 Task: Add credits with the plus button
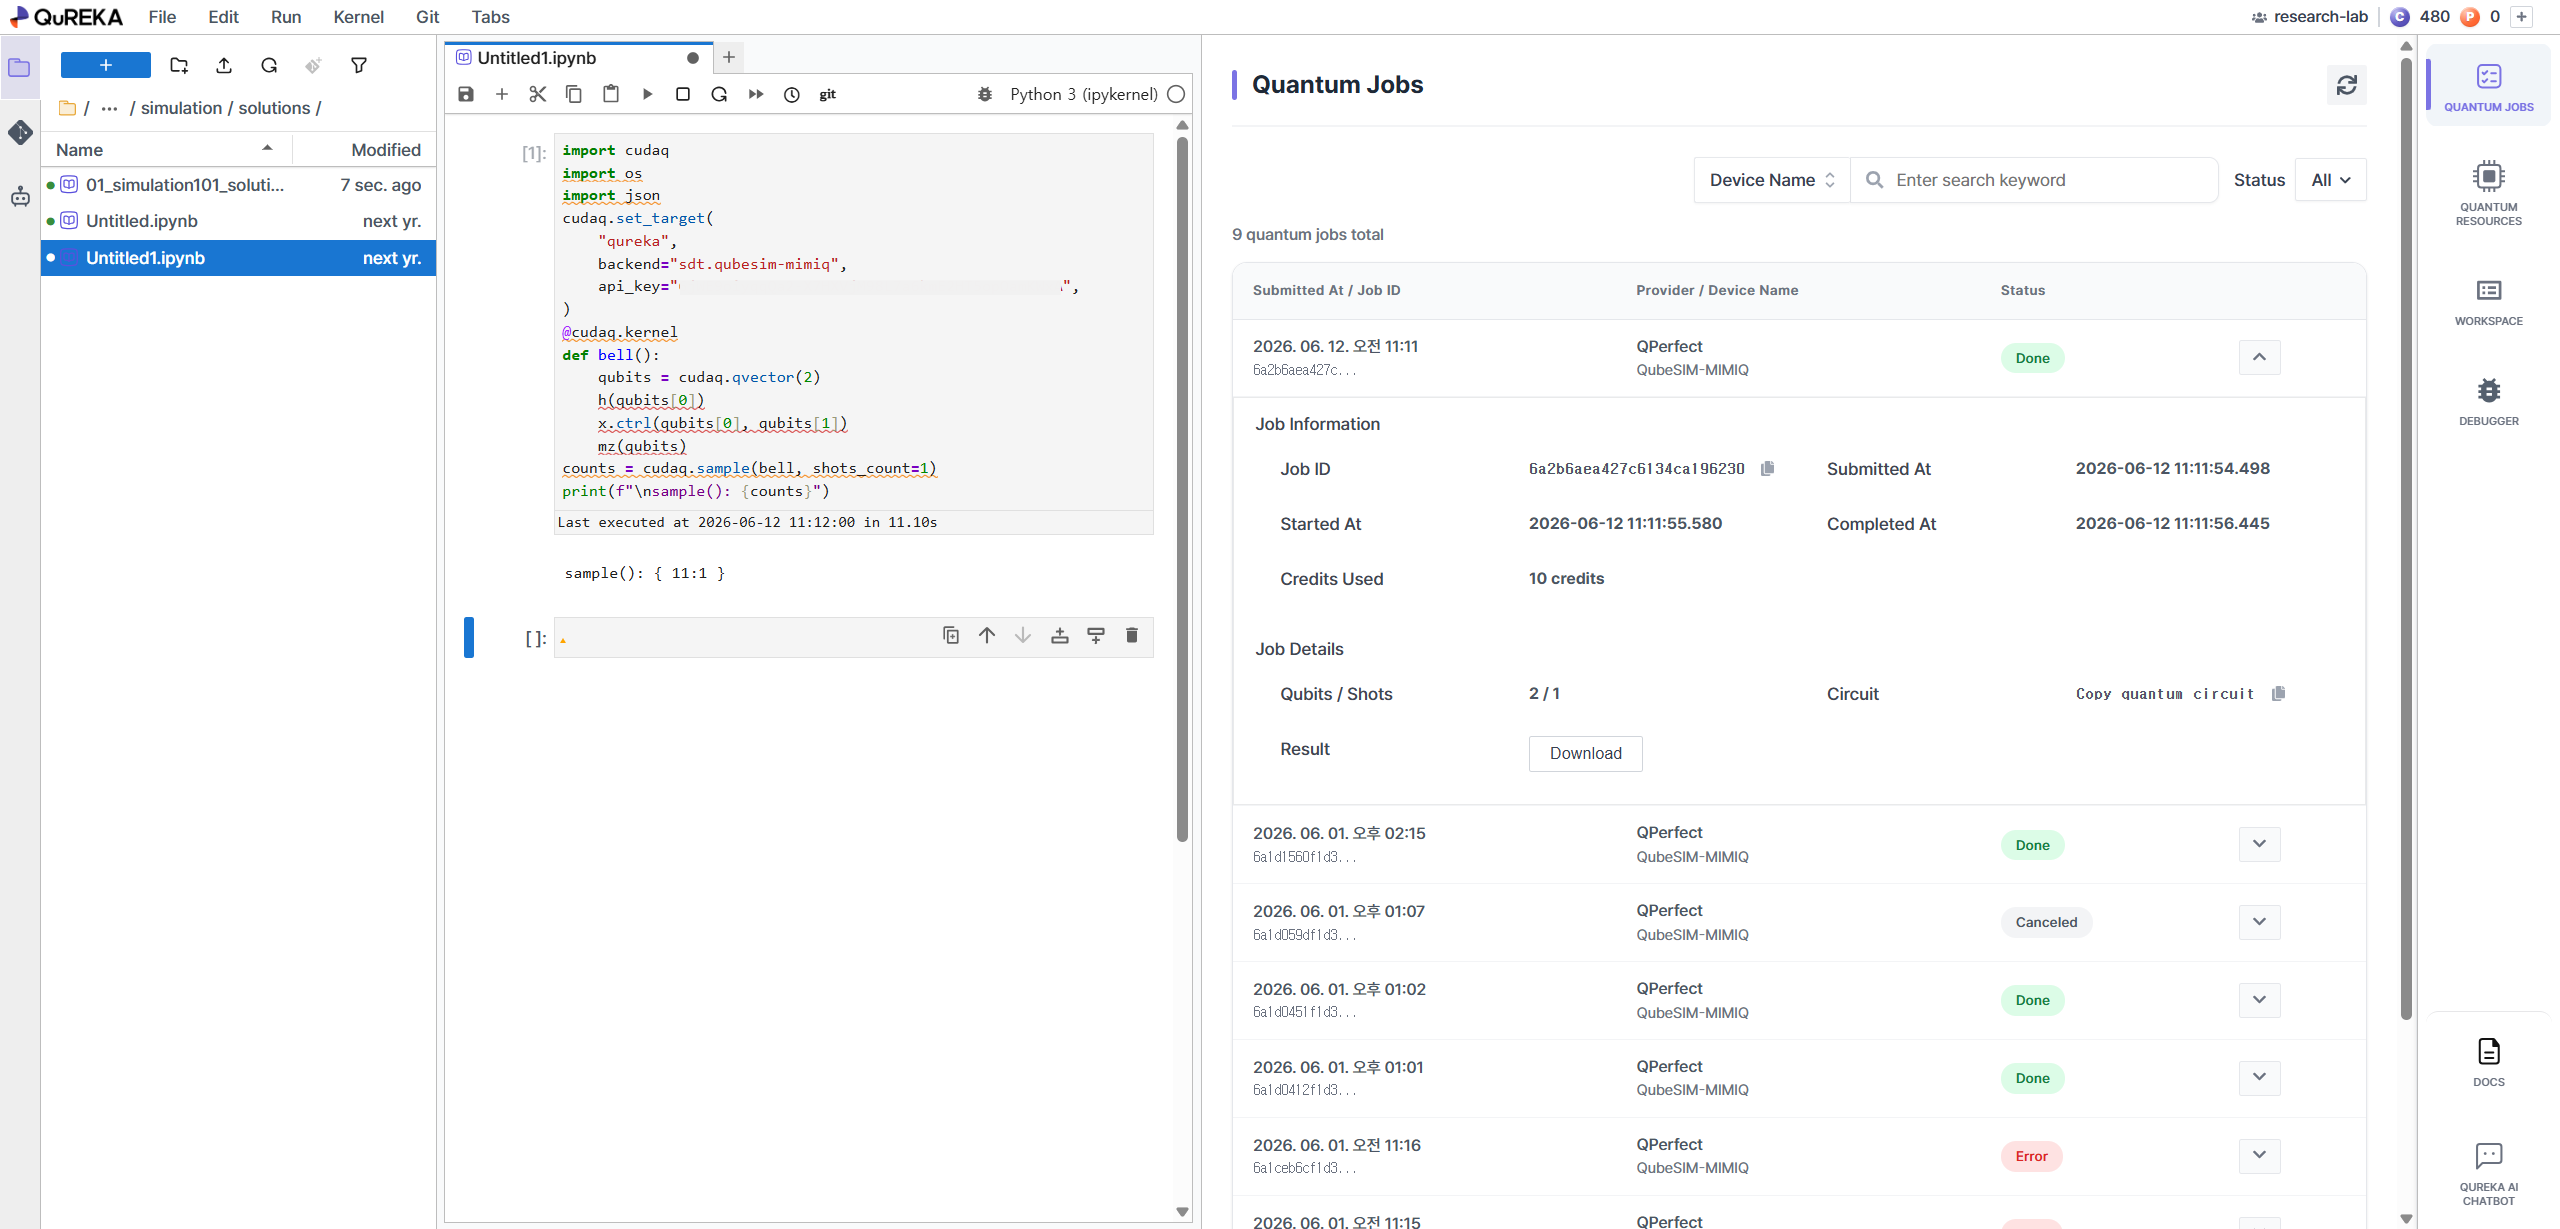2522,17
